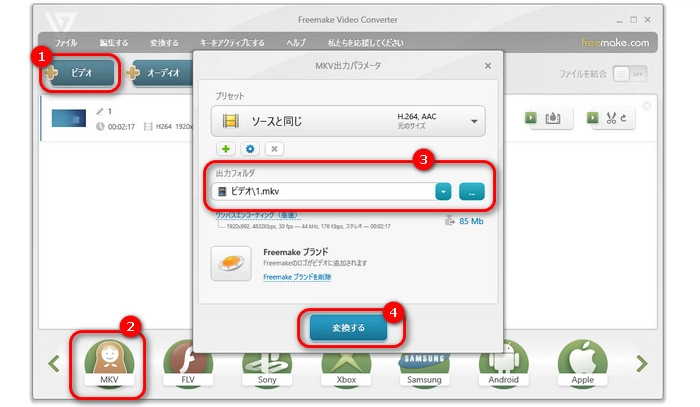Open the 私たちを応援してください menu
The width and height of the screenshot is (700, 407).
click(x=365, y=43)
